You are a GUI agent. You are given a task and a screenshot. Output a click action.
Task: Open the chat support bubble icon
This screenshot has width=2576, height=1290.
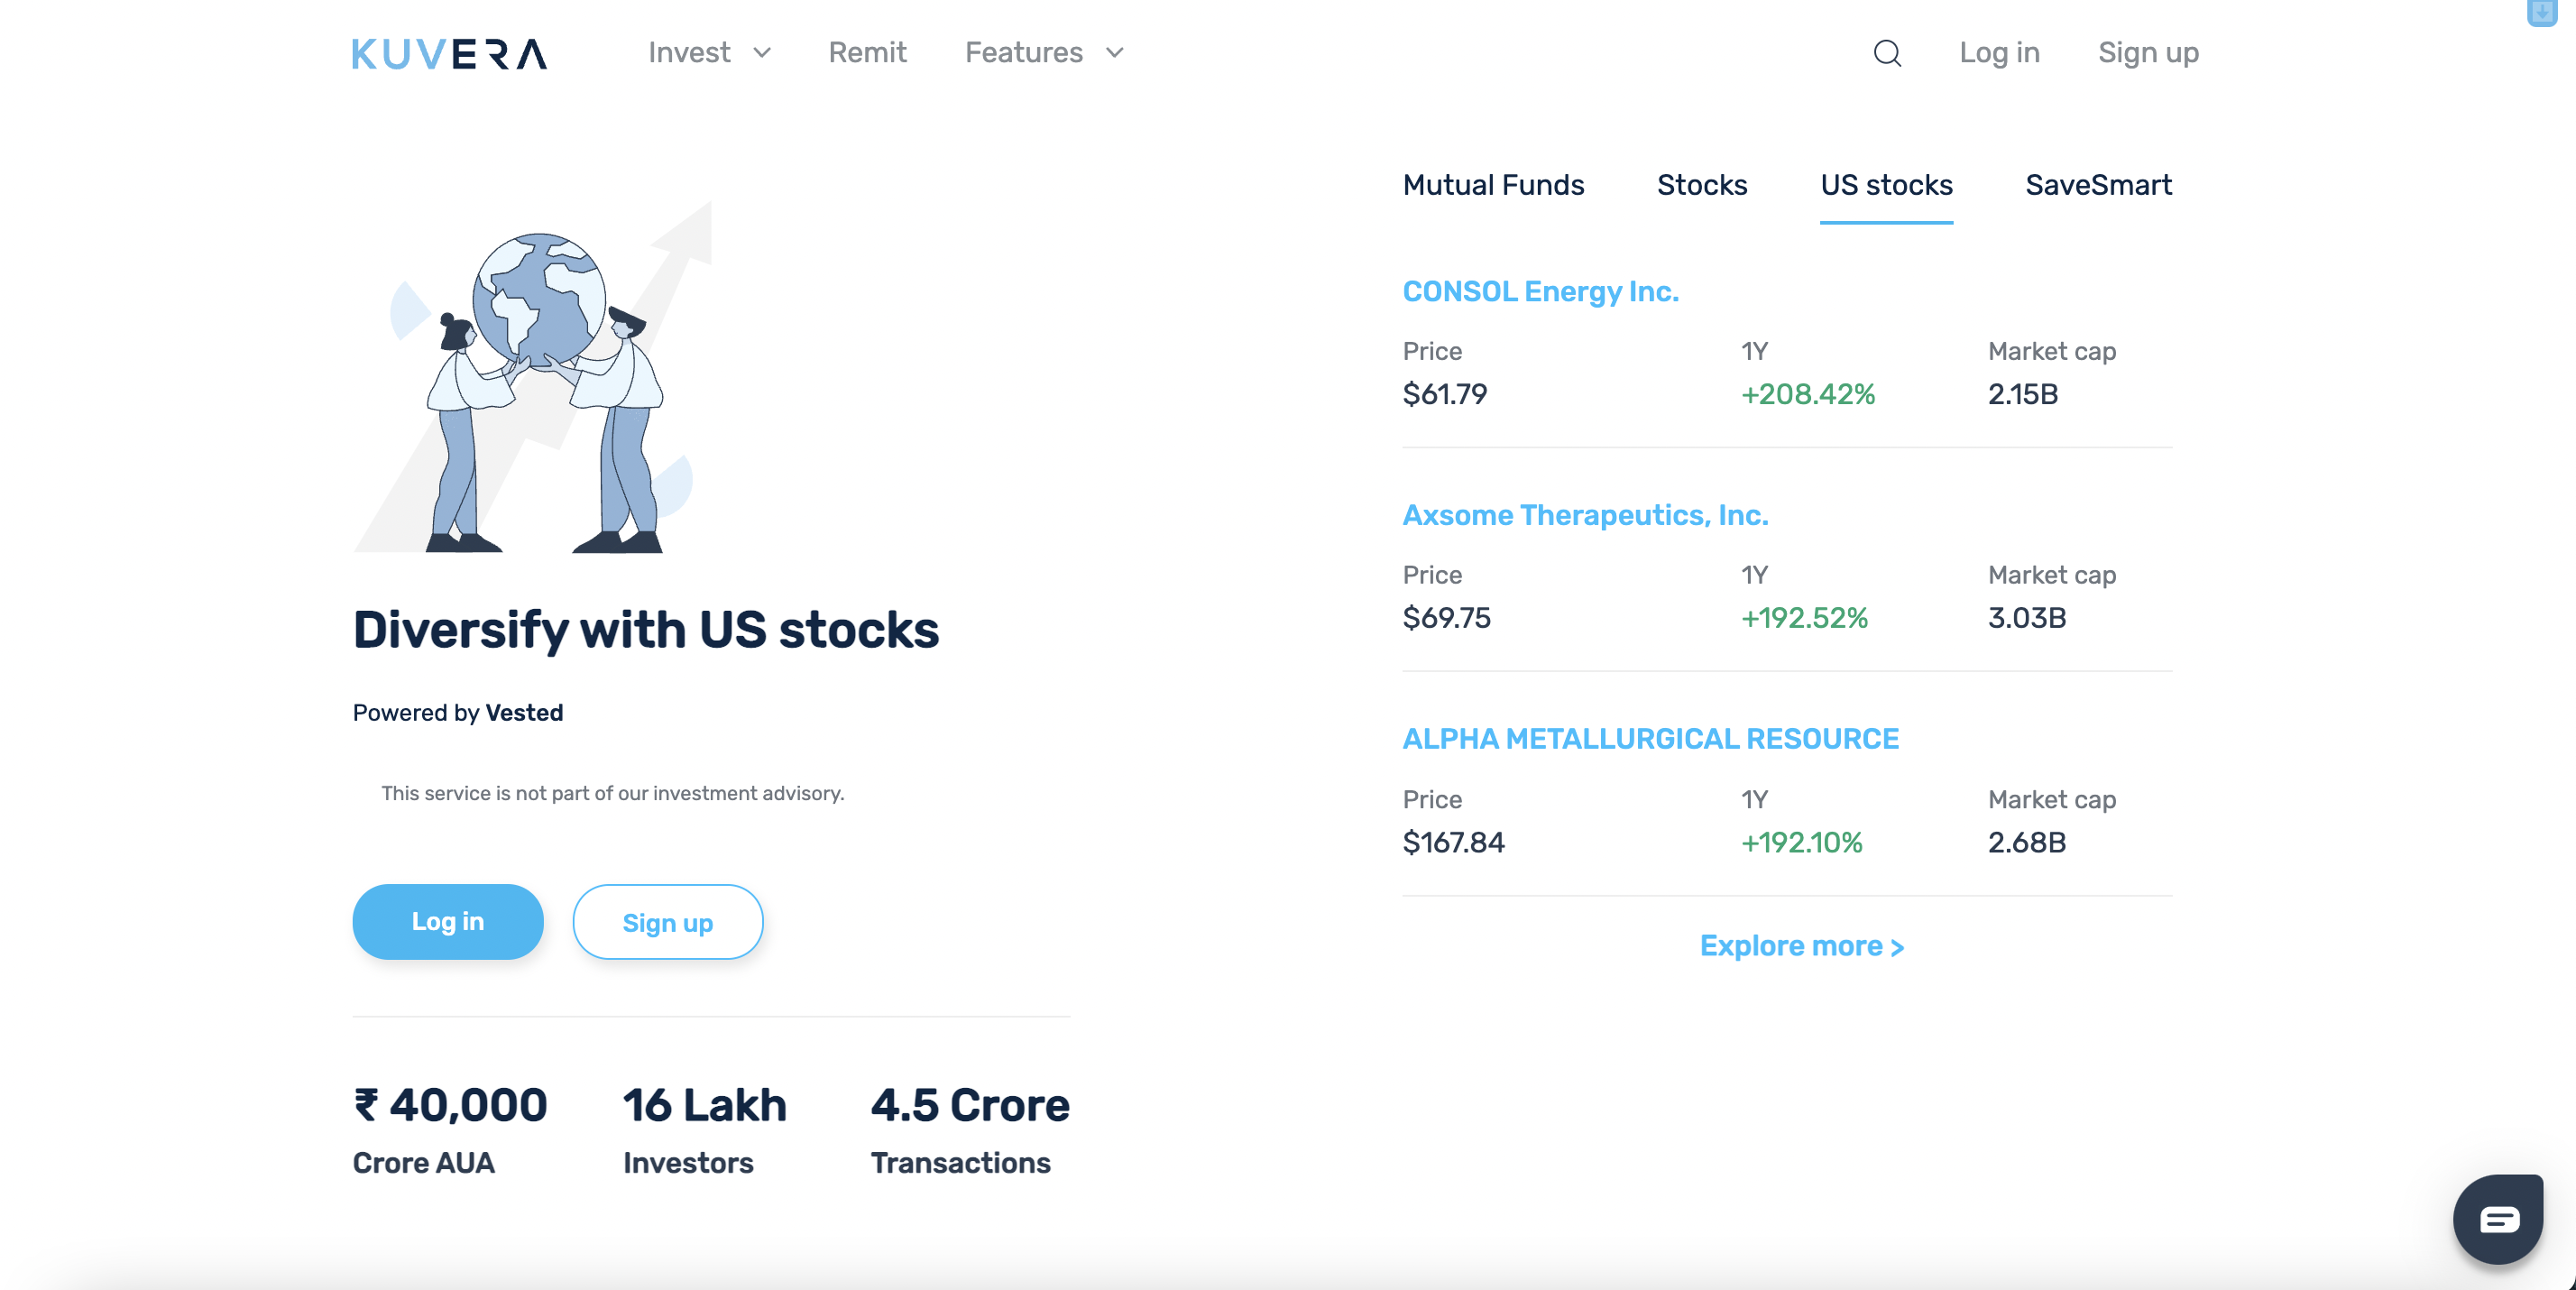click(2498, 1219)
